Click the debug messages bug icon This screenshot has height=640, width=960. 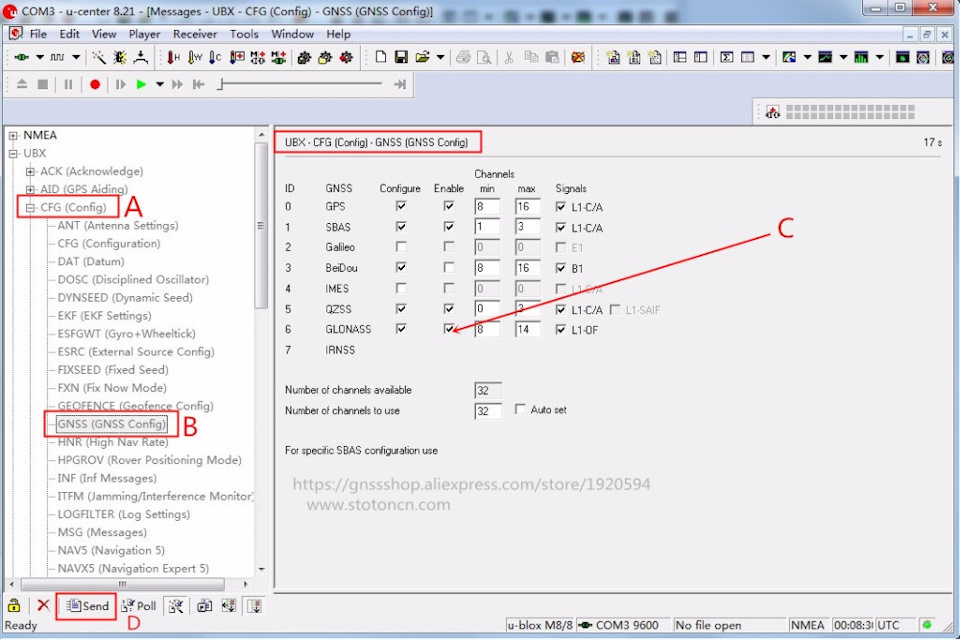click(119, 58)
